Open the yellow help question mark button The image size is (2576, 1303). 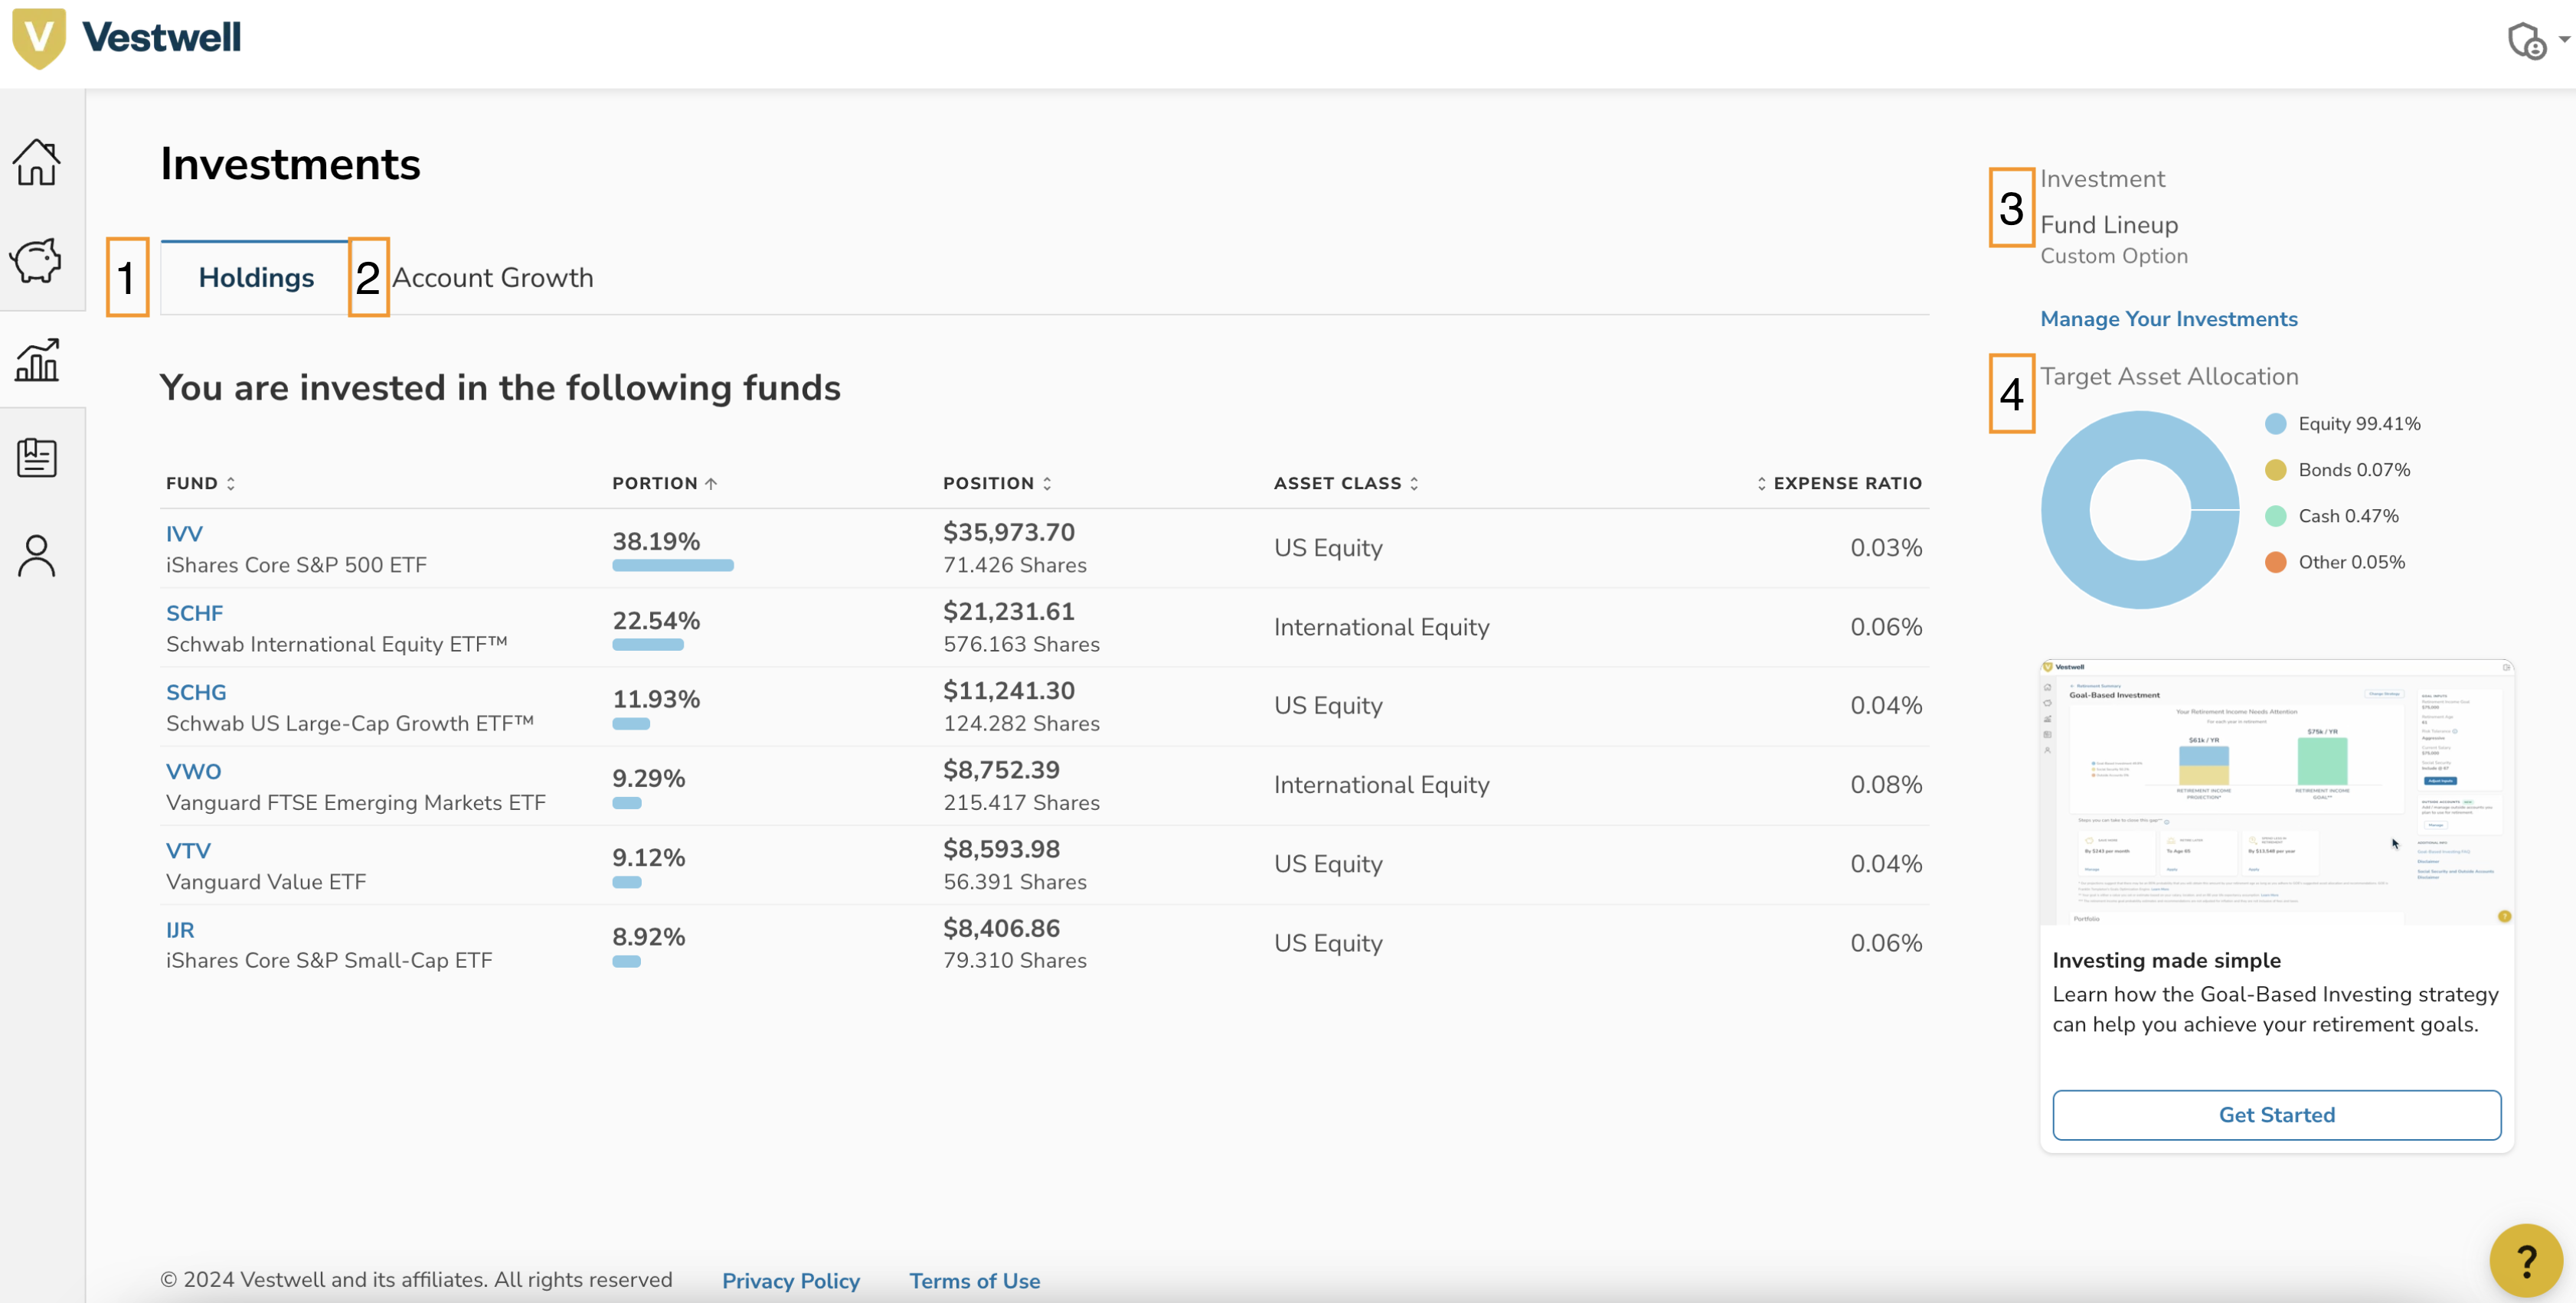coord(2526,1260)
